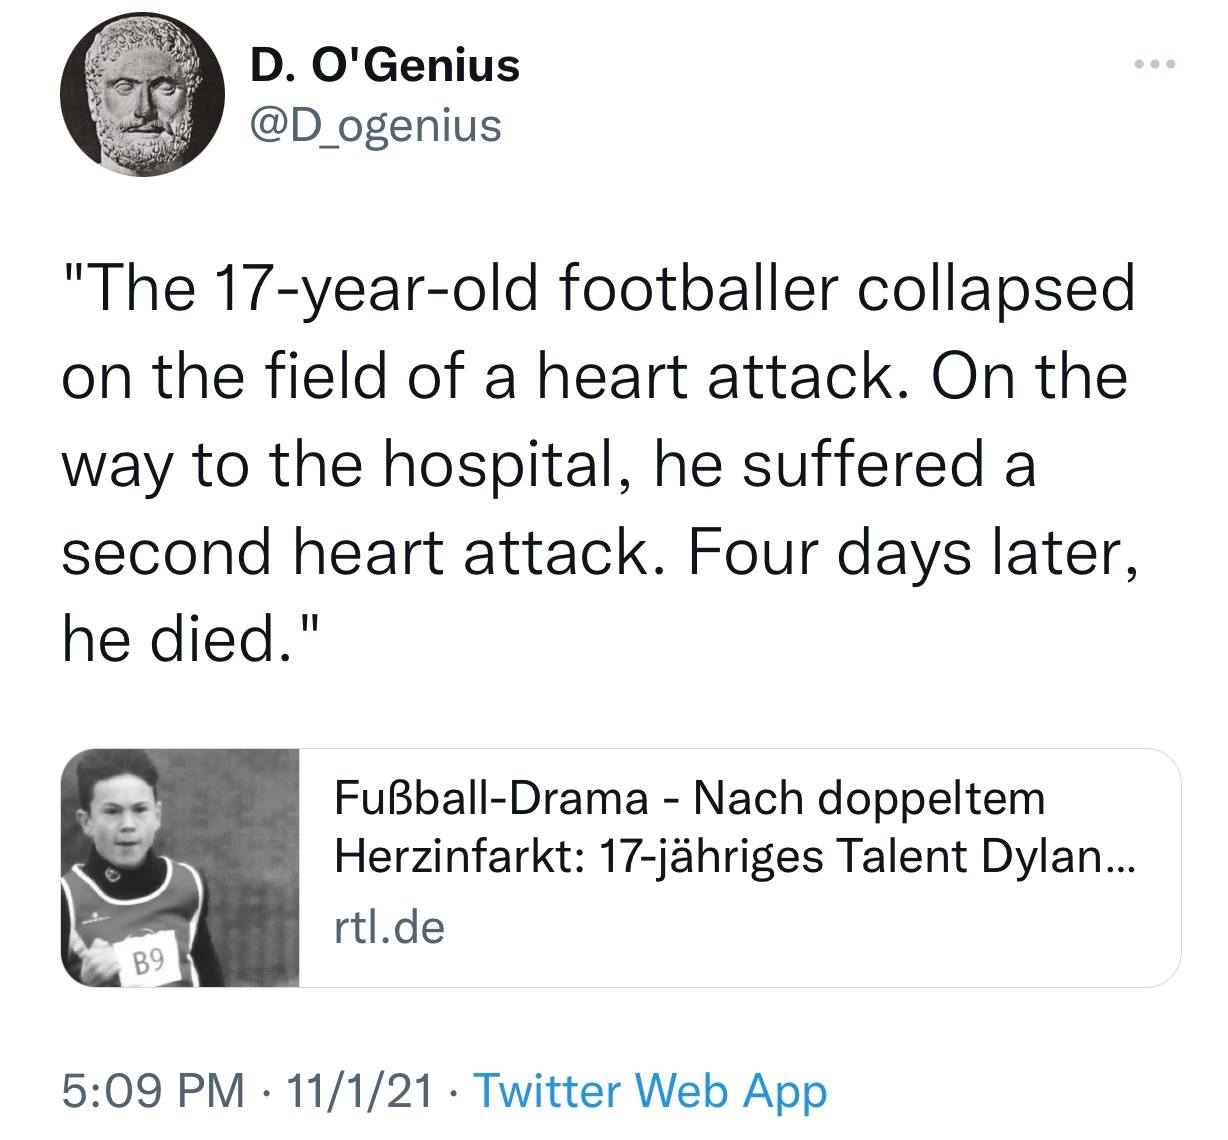Click the 5:09 PM timestamp
The image size is (1228, 1140).
click(x=152, y=1091)
